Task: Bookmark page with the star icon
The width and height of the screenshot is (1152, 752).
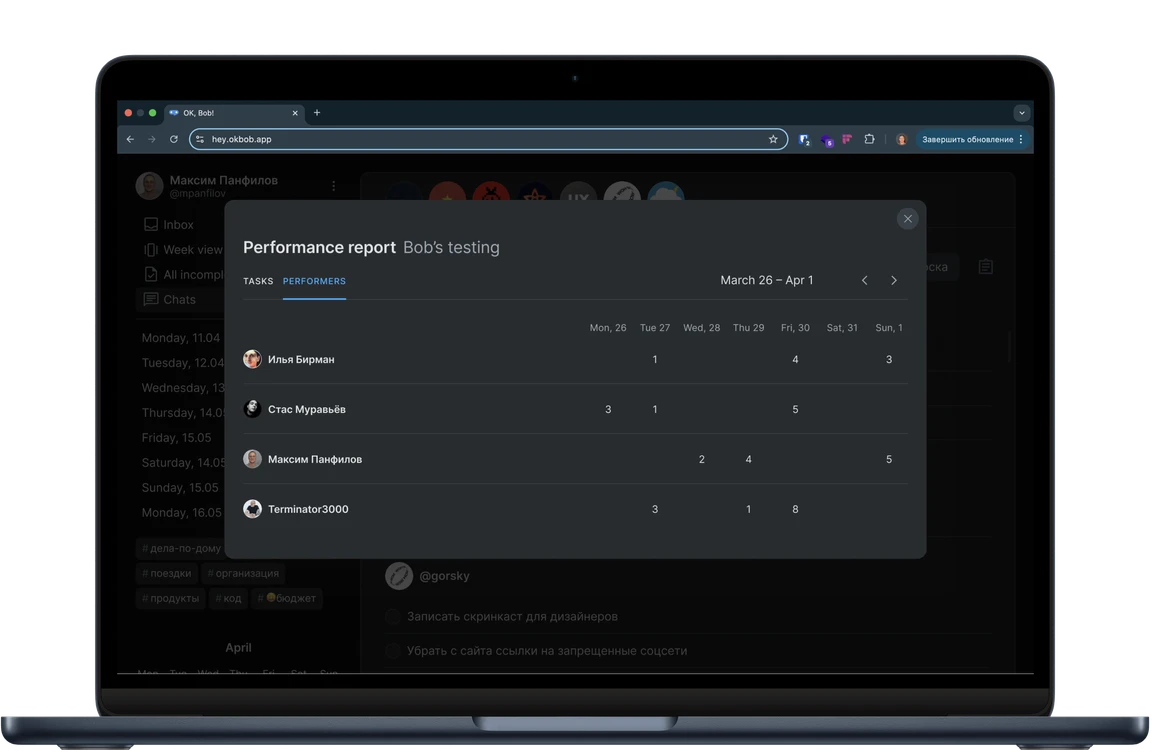Action: (773, 140)
